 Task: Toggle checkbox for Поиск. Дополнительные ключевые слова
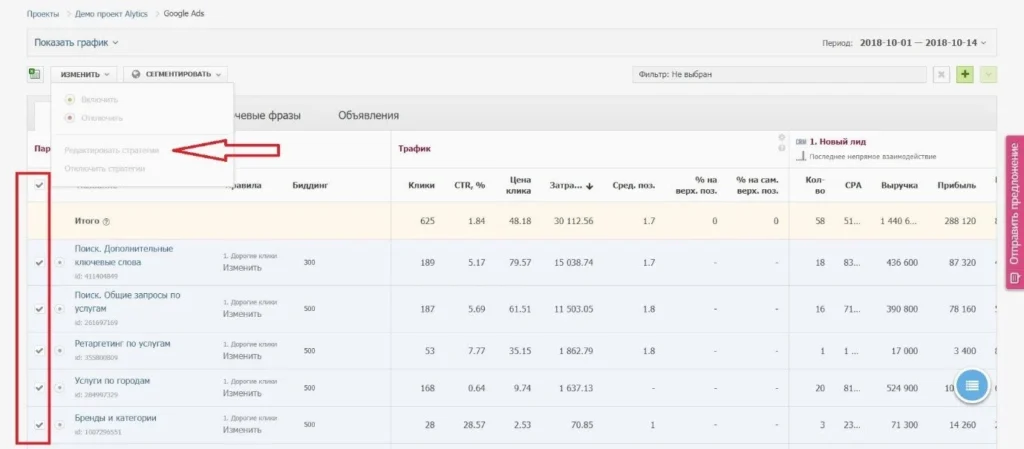[x=39, y=262]
